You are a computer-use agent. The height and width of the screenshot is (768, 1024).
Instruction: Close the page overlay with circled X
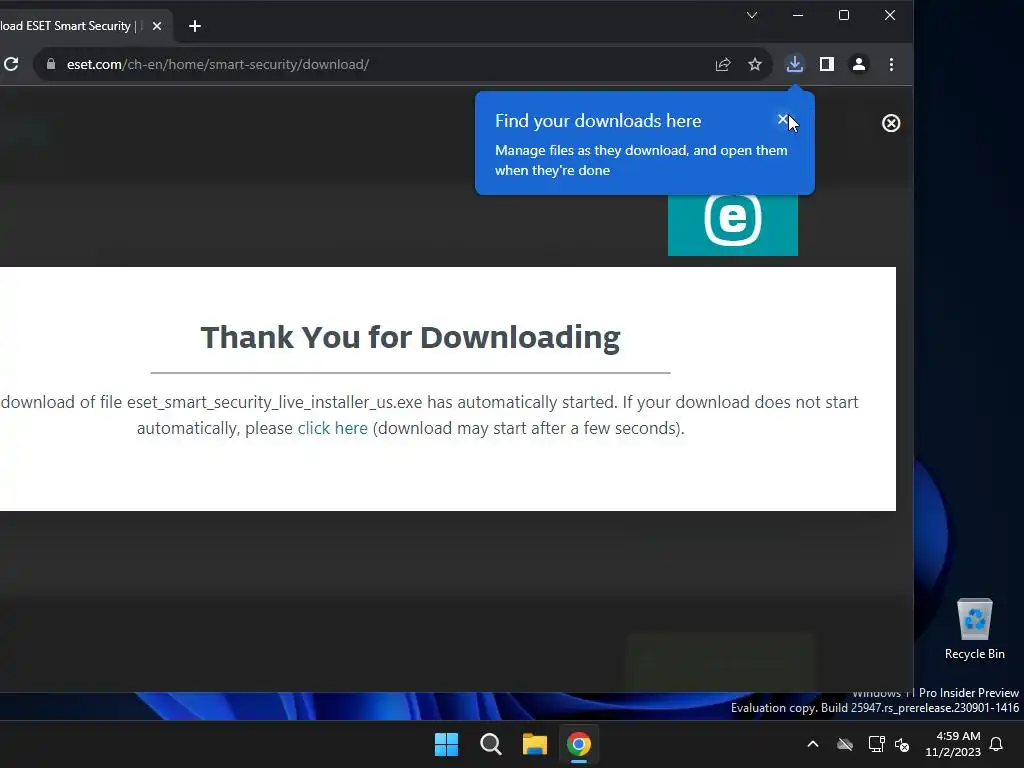coord(891,123)
